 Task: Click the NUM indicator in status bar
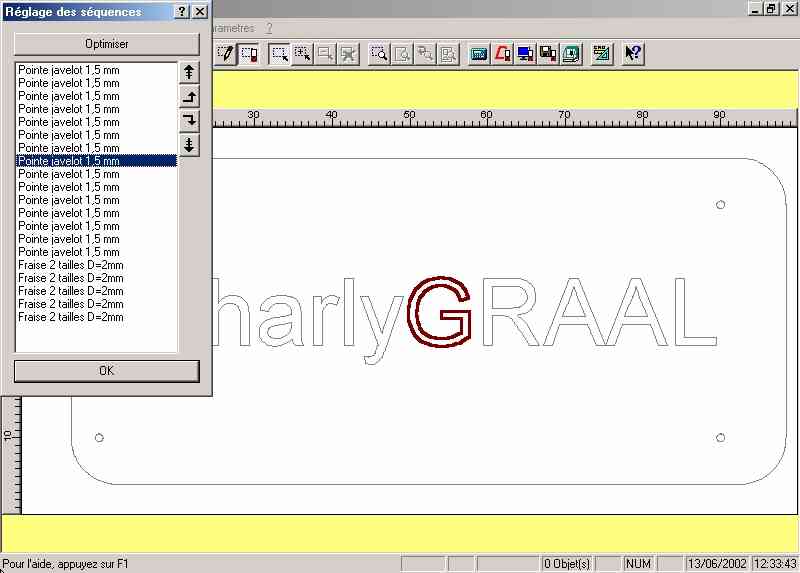point(638,564)
